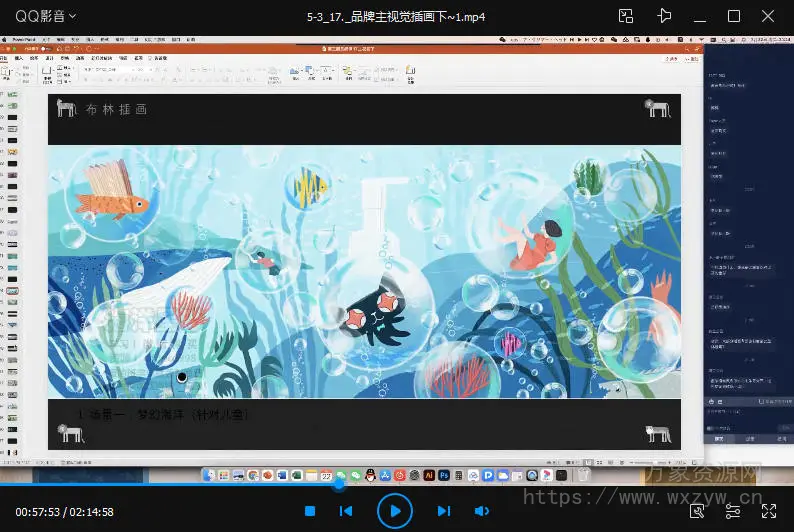Minimize the QQ影音 player window
The height and width of the screenshot is (532, 794).
(700, 16)
